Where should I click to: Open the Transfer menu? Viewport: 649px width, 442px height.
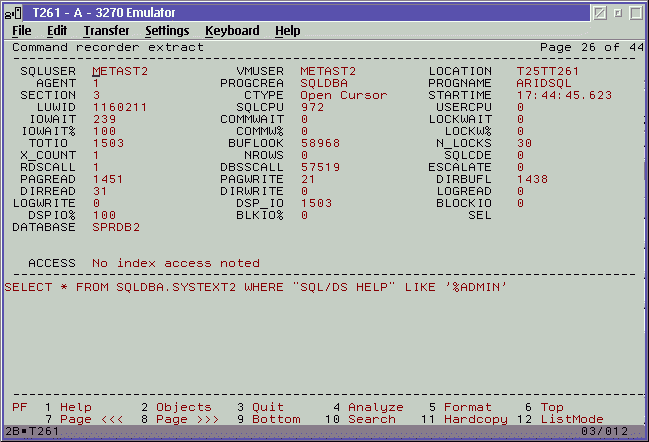[x=106, y=31]
